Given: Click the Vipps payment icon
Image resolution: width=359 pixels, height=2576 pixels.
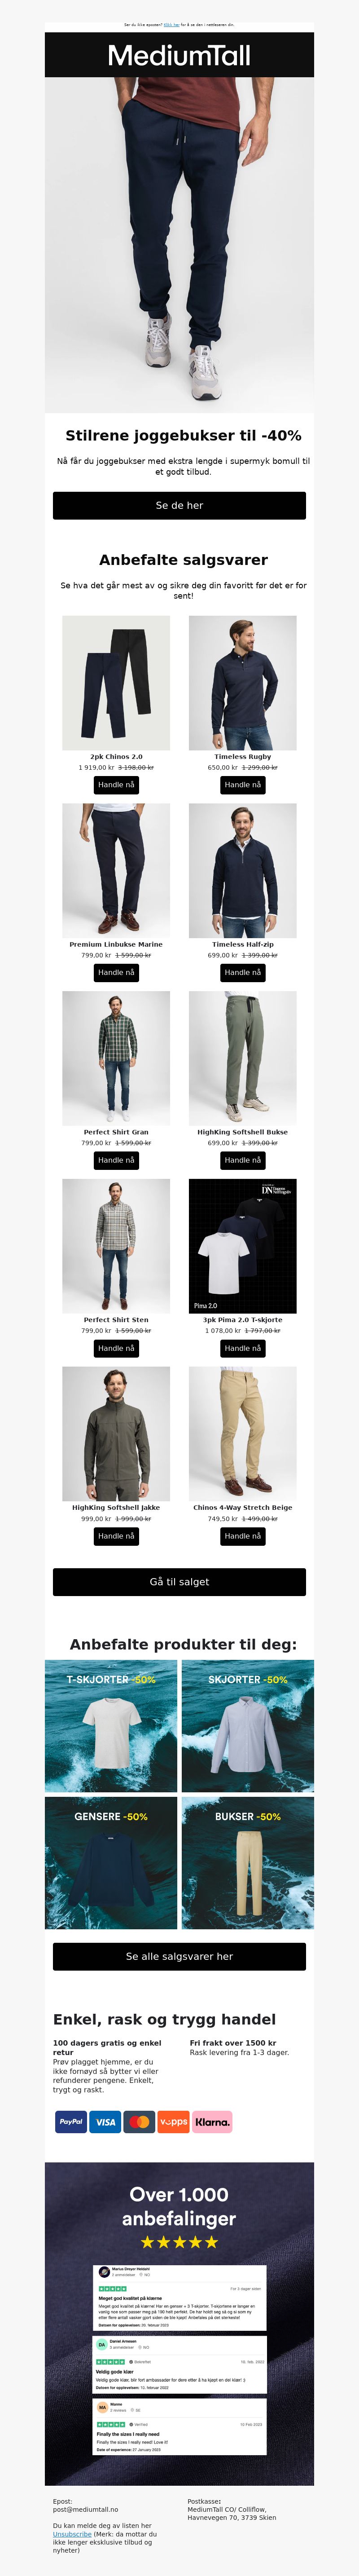Looking at the screenshot, I should (x=173, y=2121).
